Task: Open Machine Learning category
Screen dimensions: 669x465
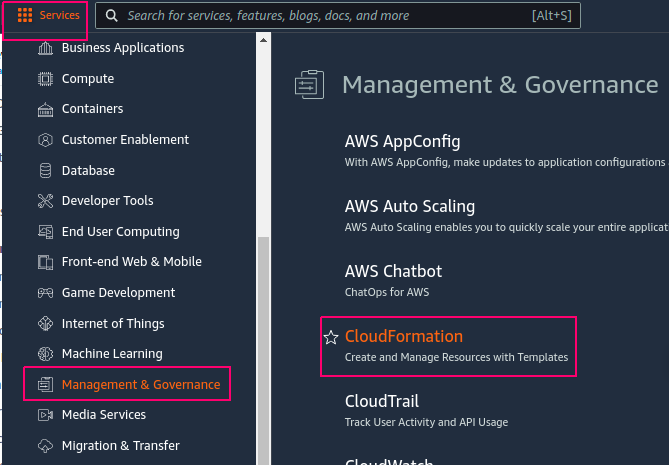Action: [x=112, y=354]
